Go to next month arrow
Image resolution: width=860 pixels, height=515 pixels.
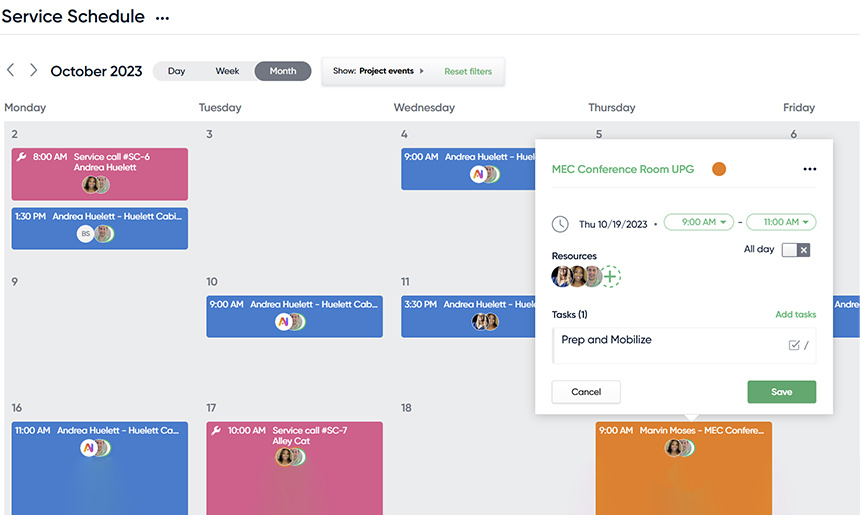33,70
